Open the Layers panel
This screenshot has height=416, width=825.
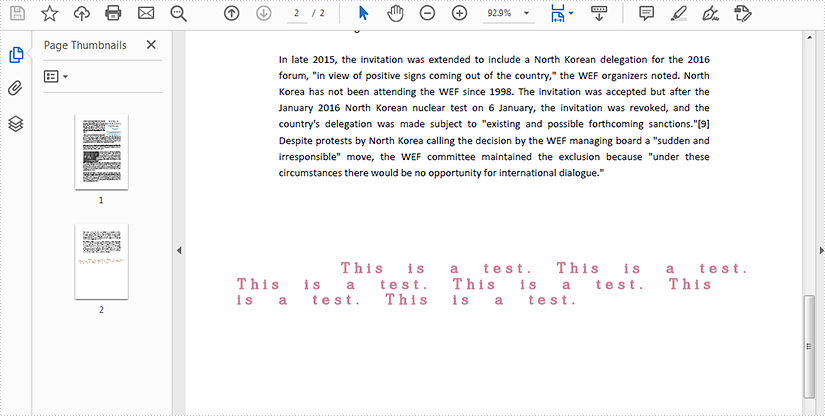[16, 124]
